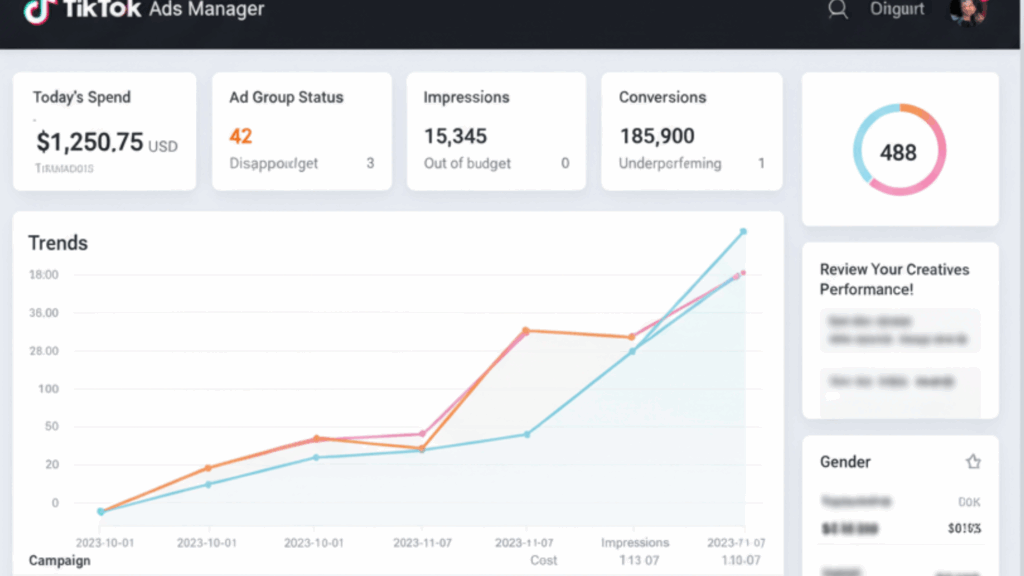
Task: Click the Trends chart heading
Action: [x=58, y=243]
